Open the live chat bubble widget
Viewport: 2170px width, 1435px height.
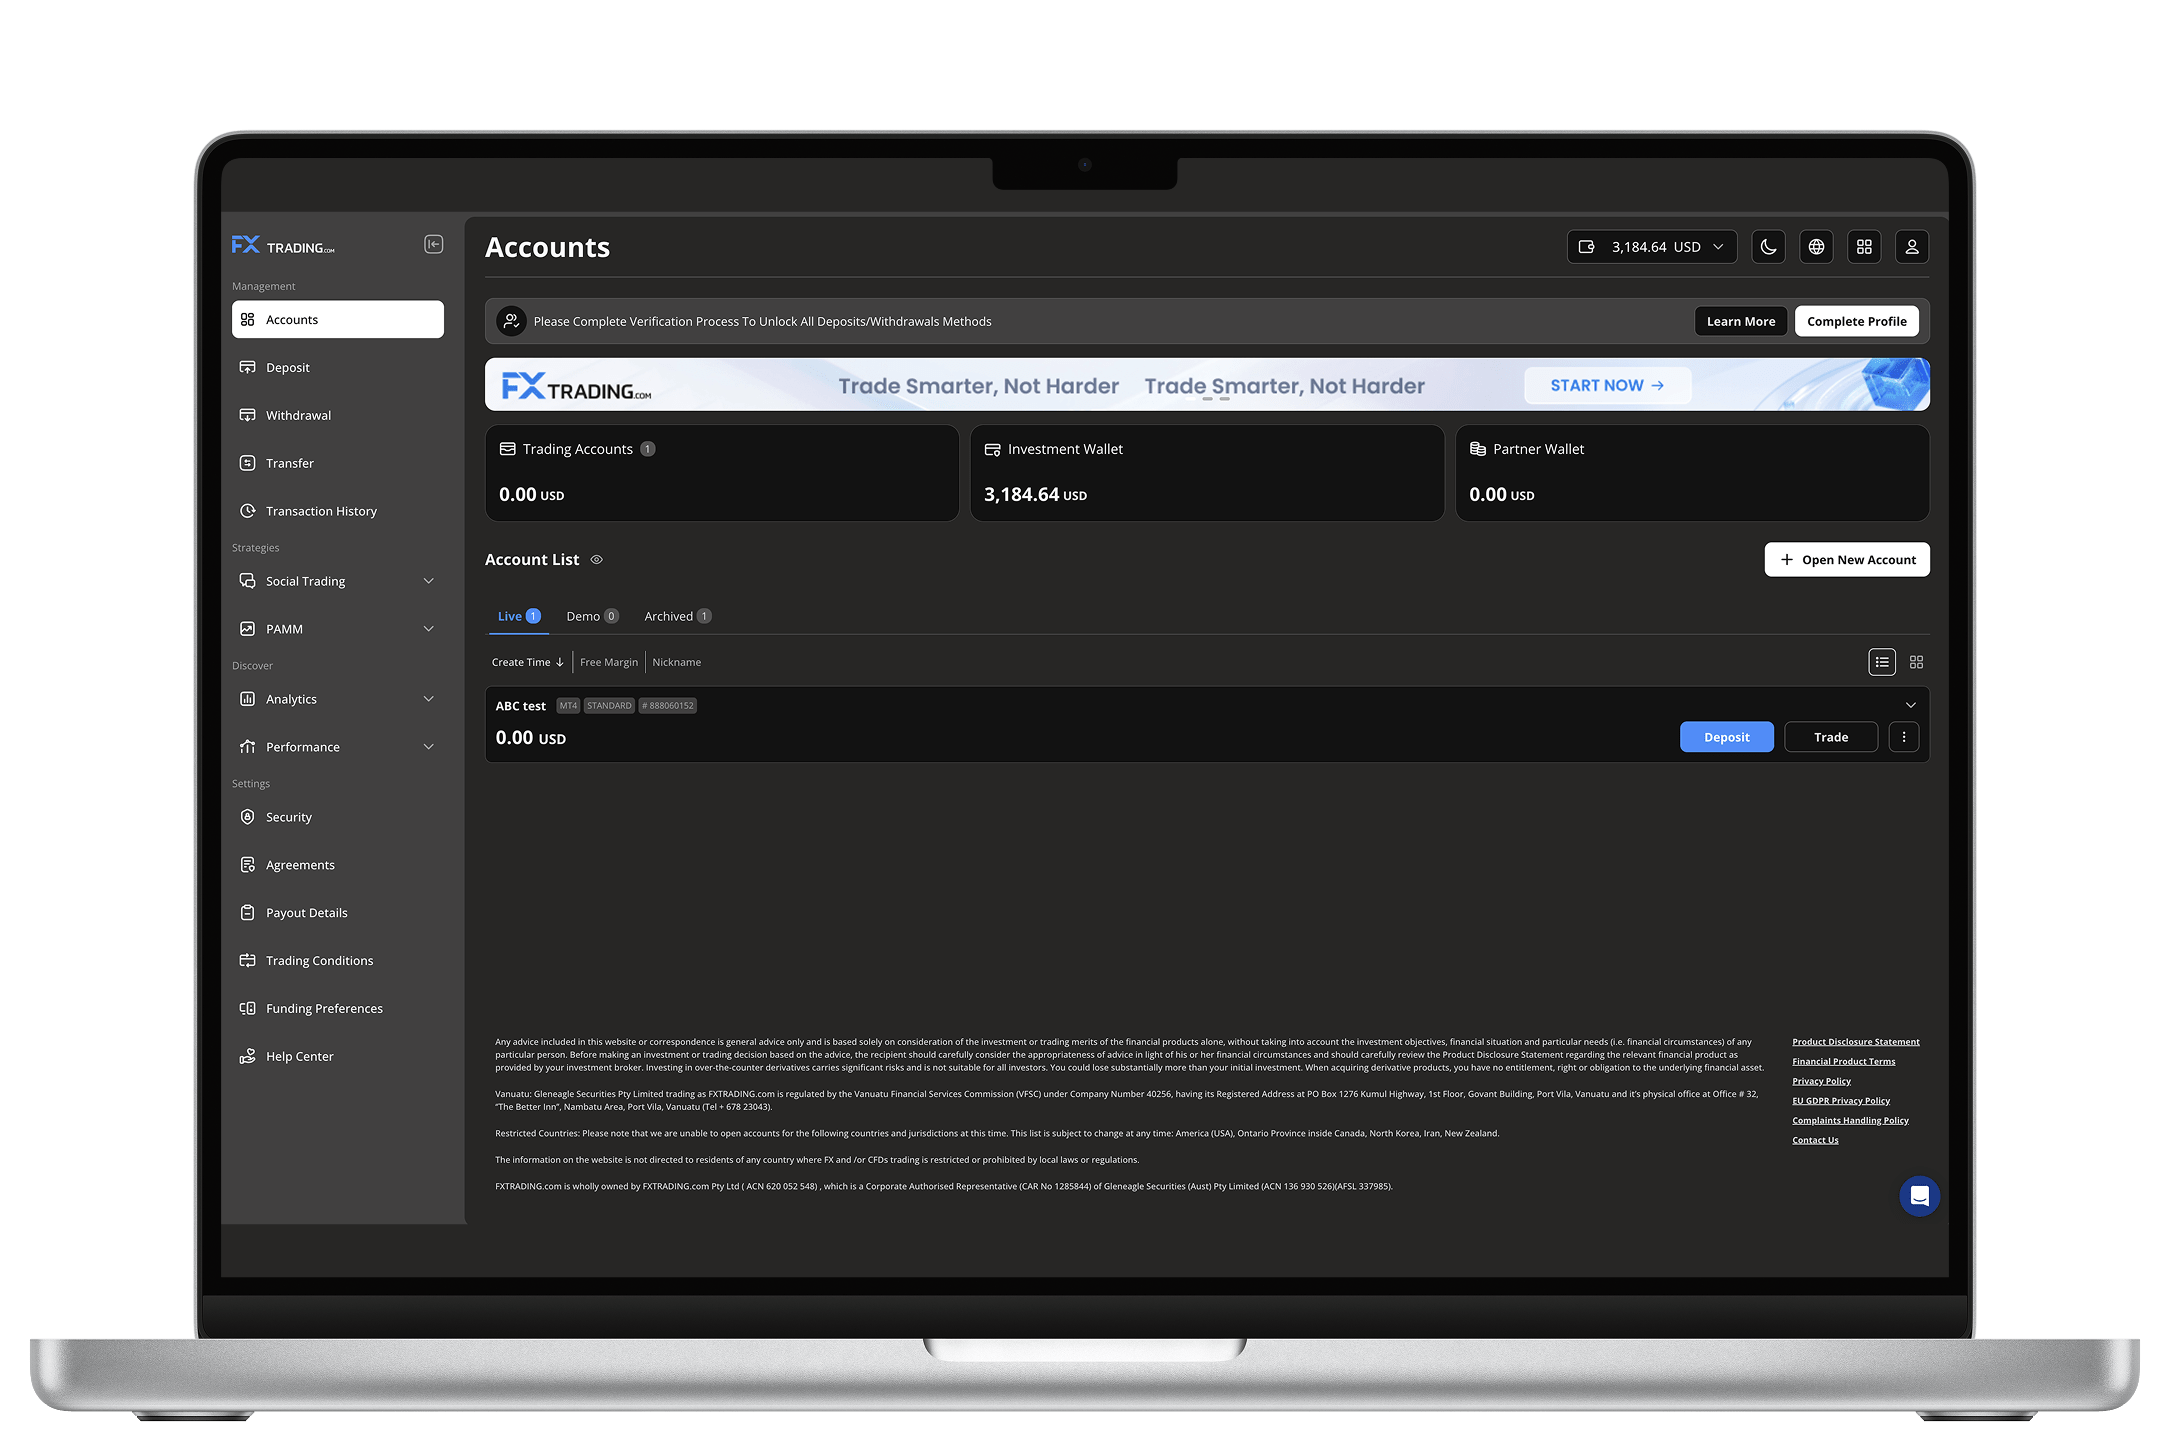coord(1919,1196)
